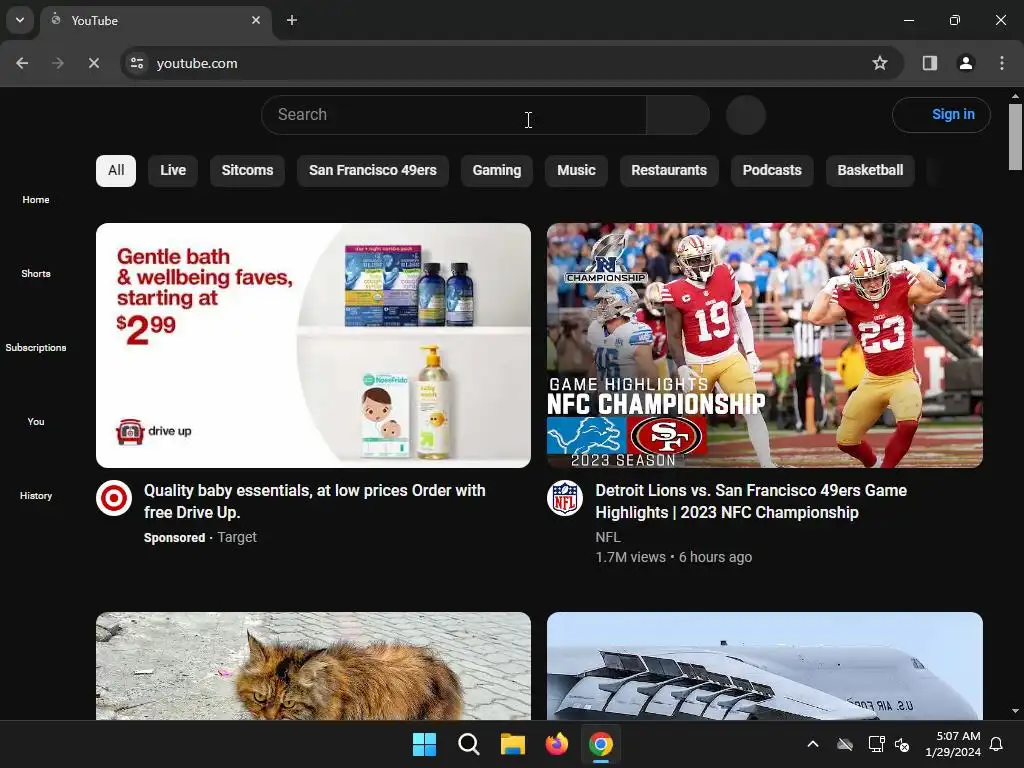
Task: Open Chrome three-dot menu
Action: (1002, 63)
